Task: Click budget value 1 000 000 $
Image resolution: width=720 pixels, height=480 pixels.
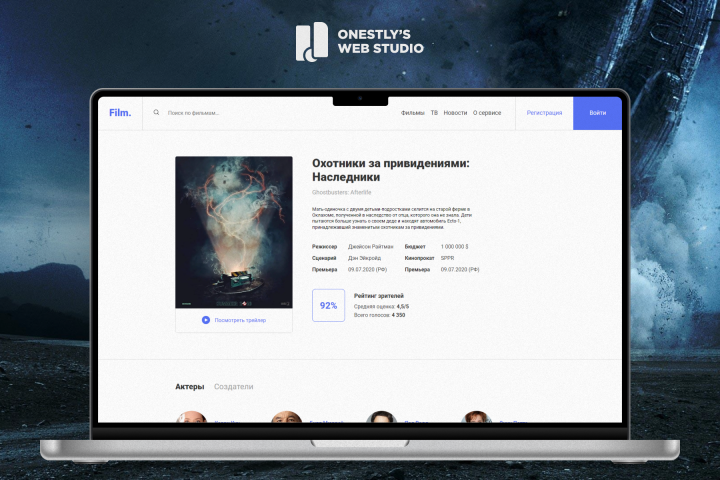Action: tap(455, 247)
